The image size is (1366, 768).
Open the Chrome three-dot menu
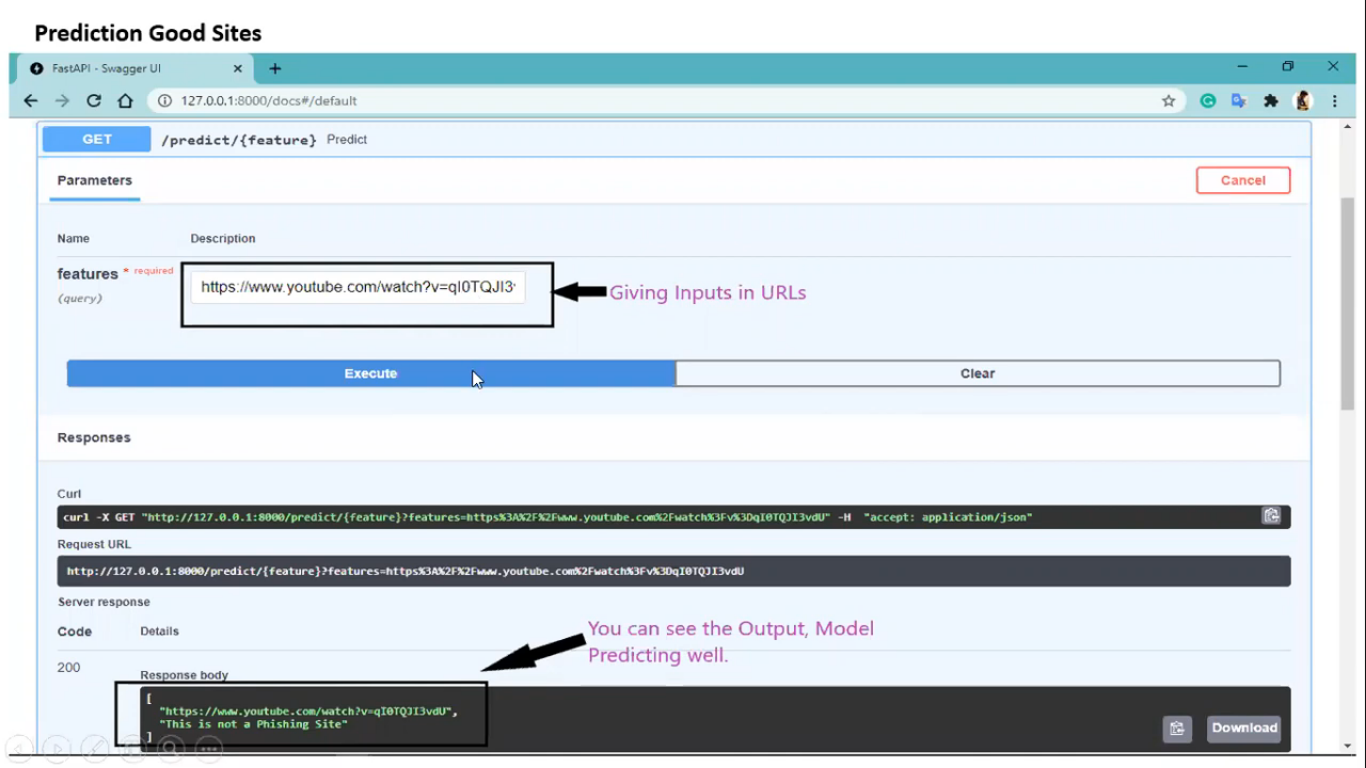coord(1335,100)
